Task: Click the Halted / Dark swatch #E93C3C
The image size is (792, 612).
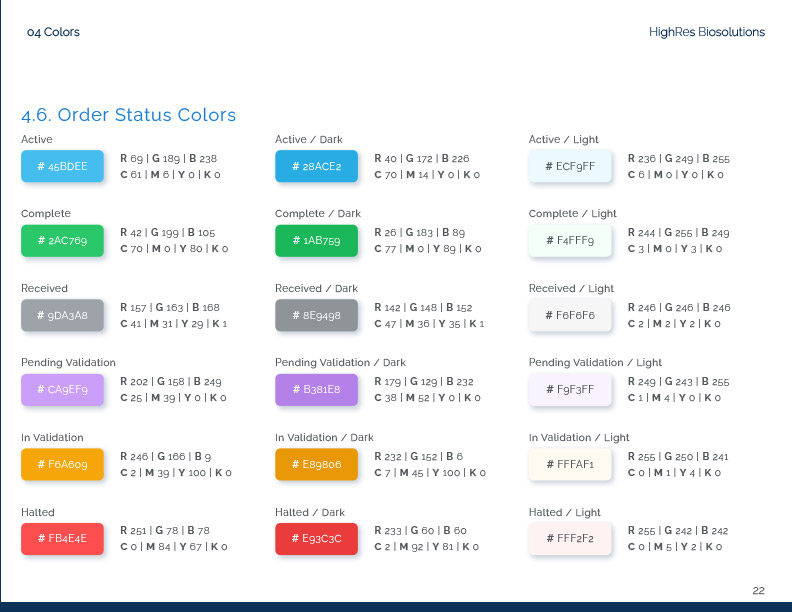Action: click(x=316, y=539)
